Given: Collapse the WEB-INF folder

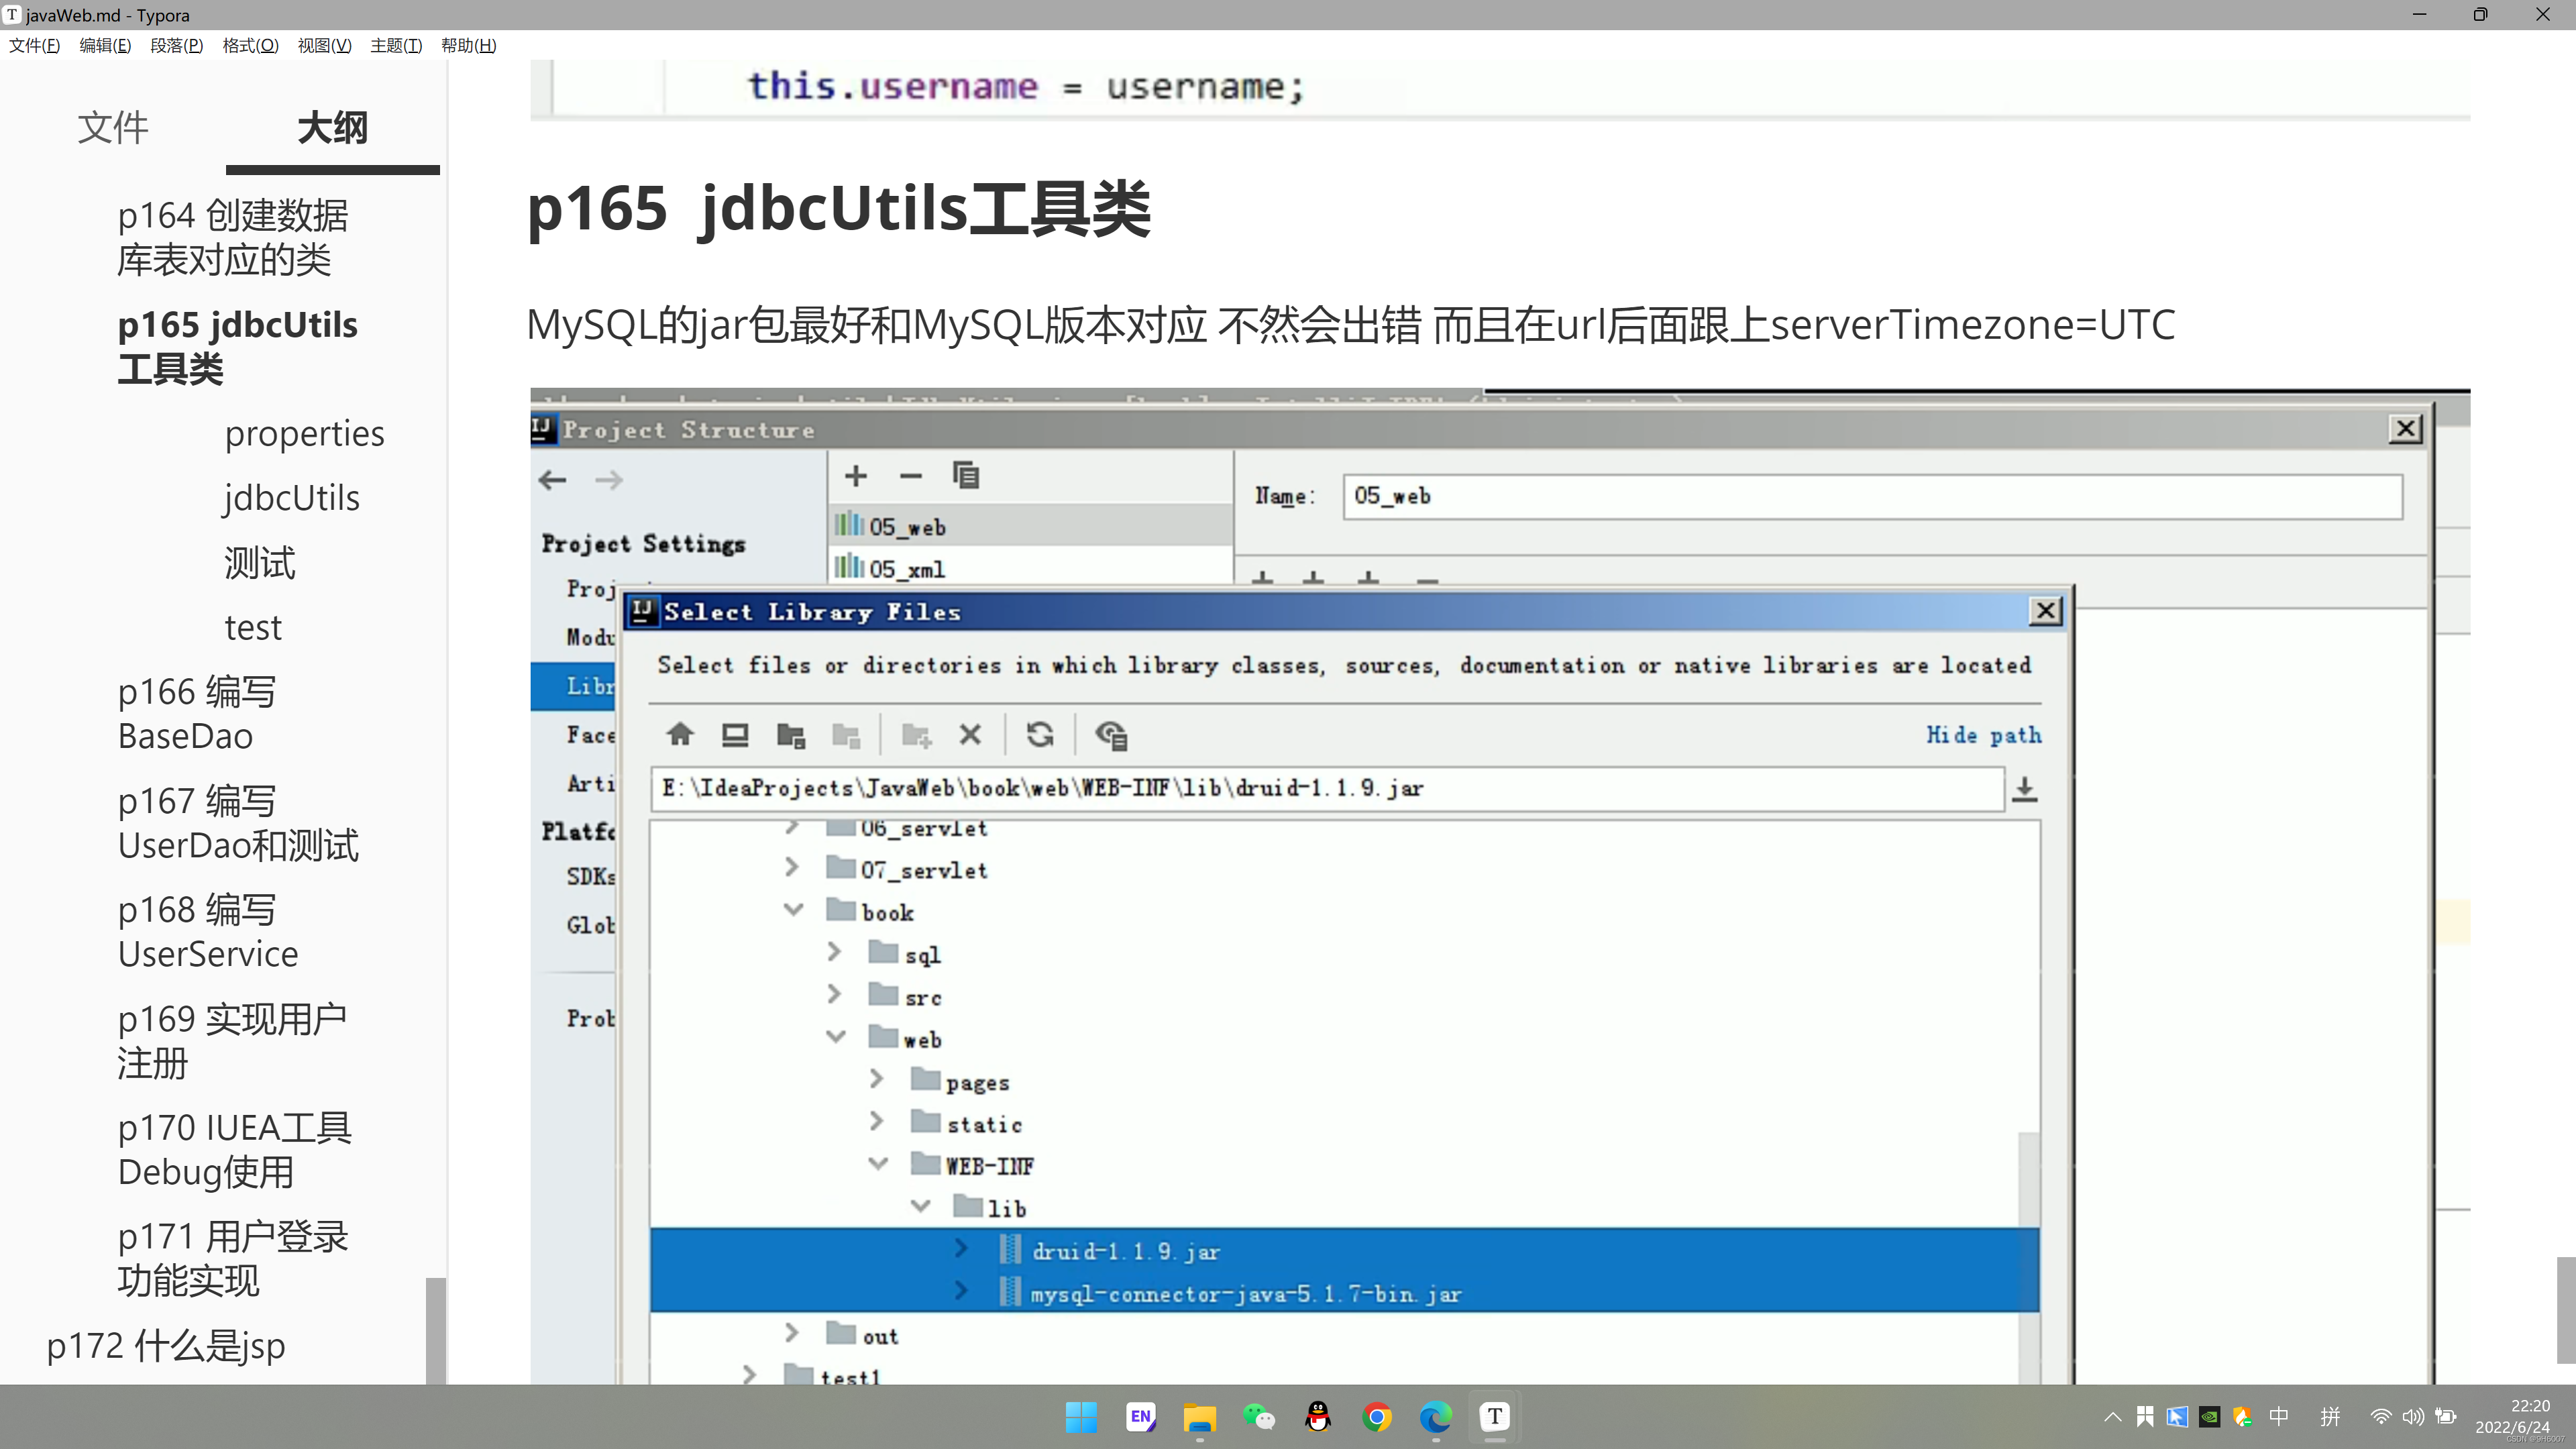Looking at the screenshot, I should pos(877,1164).
